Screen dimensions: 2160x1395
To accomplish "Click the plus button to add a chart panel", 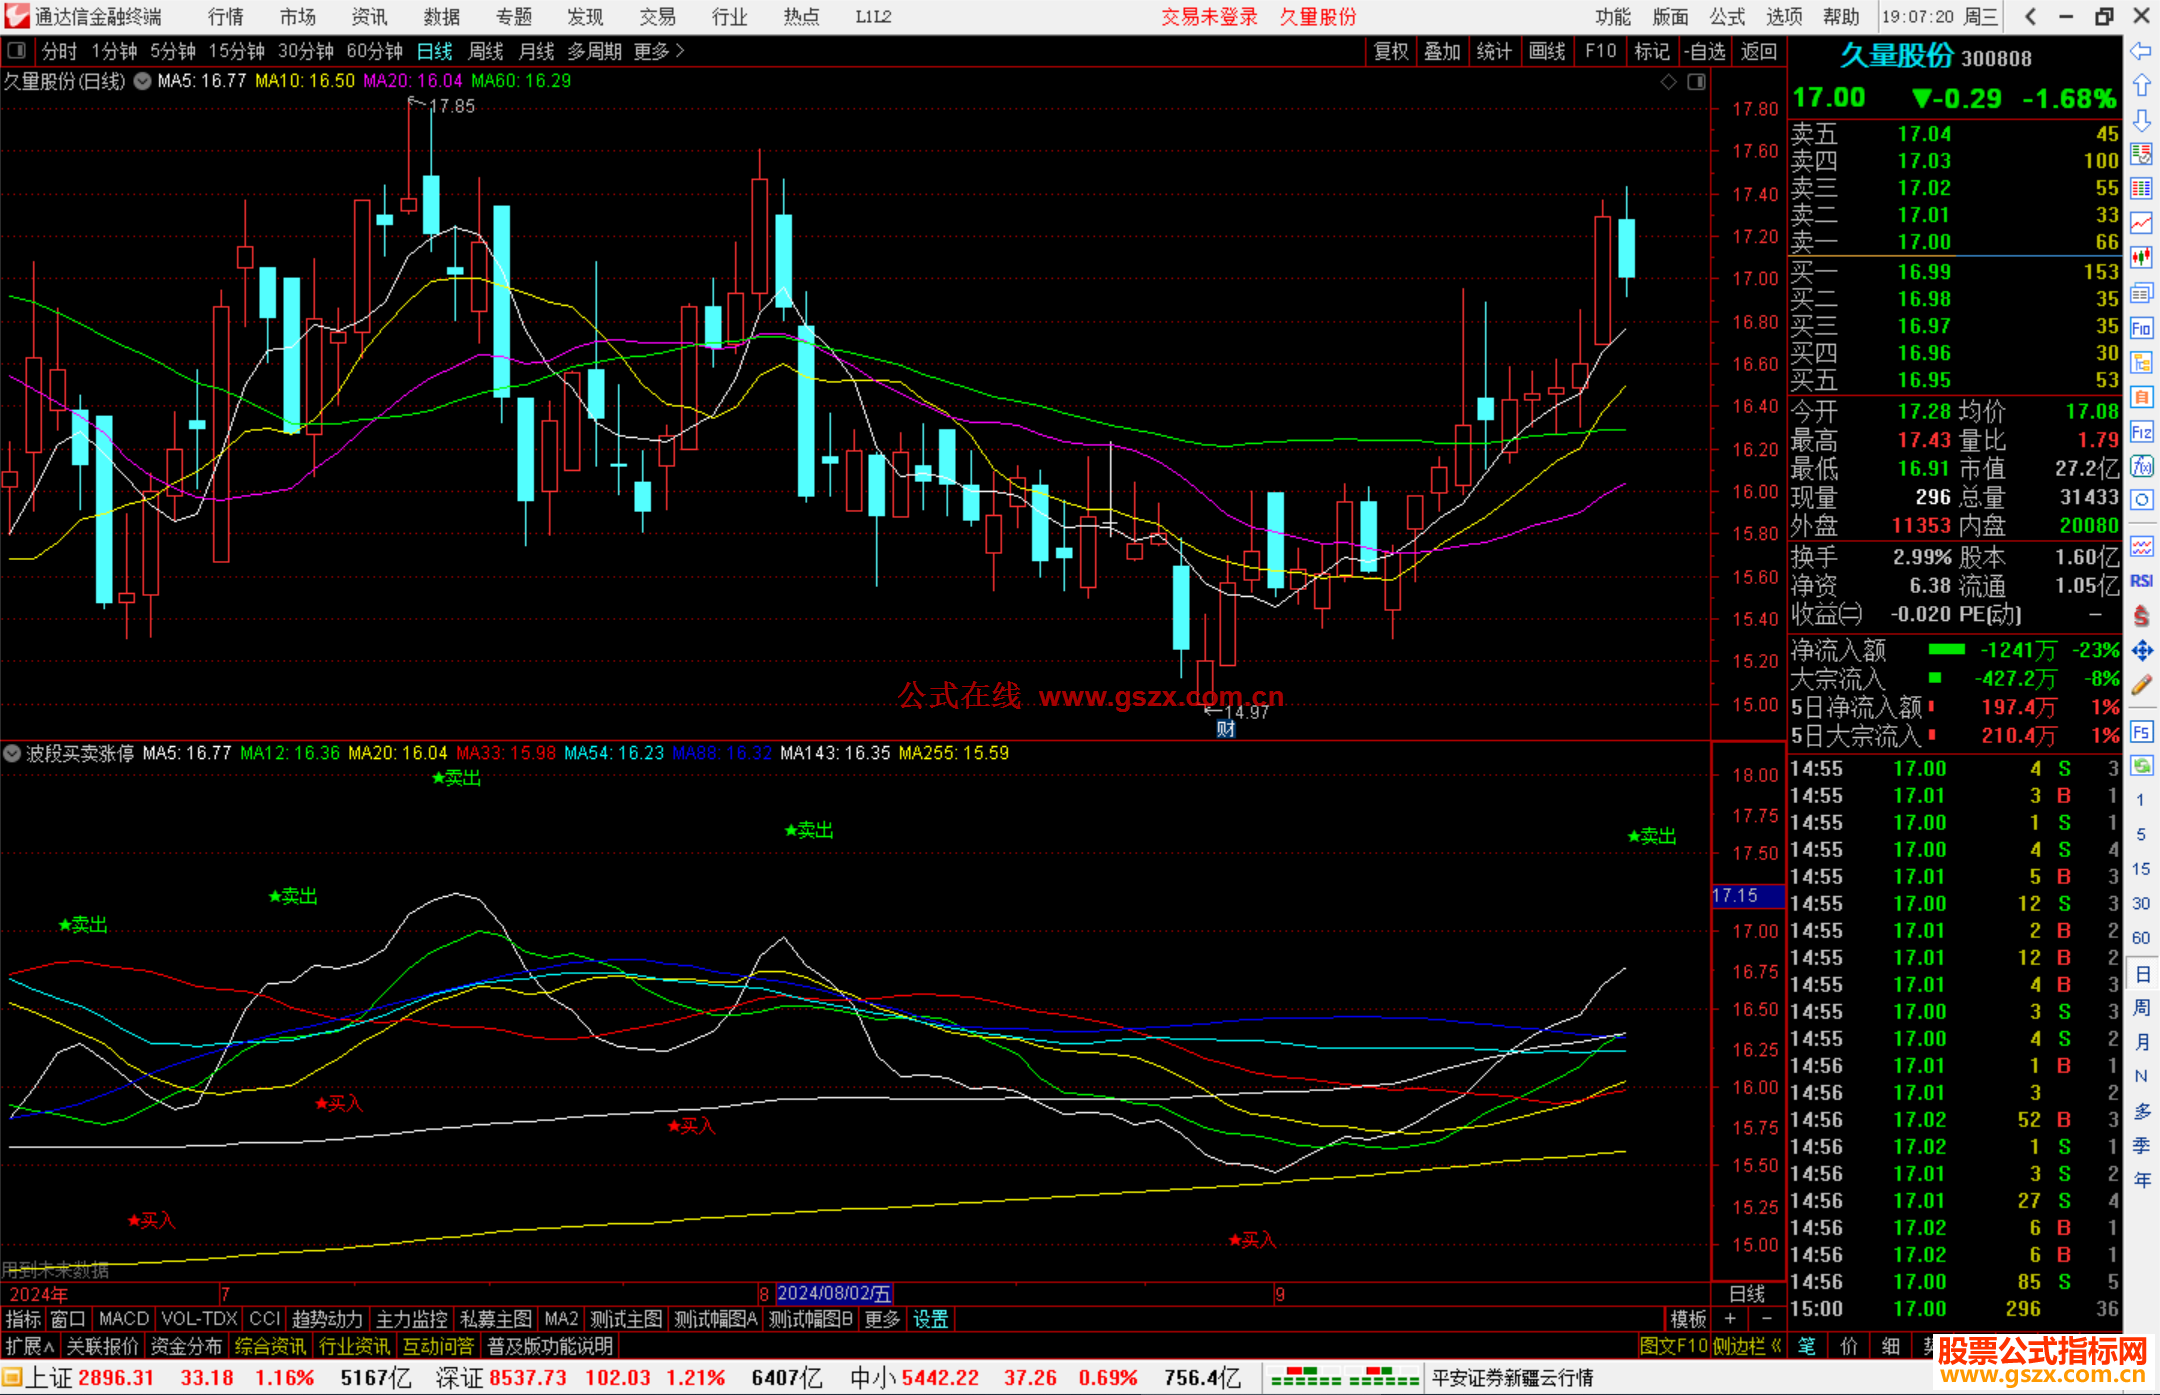I will coord(1730,1319).
